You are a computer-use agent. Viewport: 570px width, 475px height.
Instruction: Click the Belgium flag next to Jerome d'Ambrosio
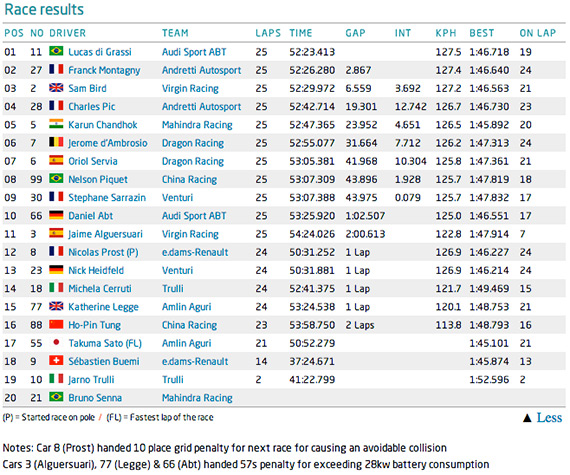pos(56,142)
